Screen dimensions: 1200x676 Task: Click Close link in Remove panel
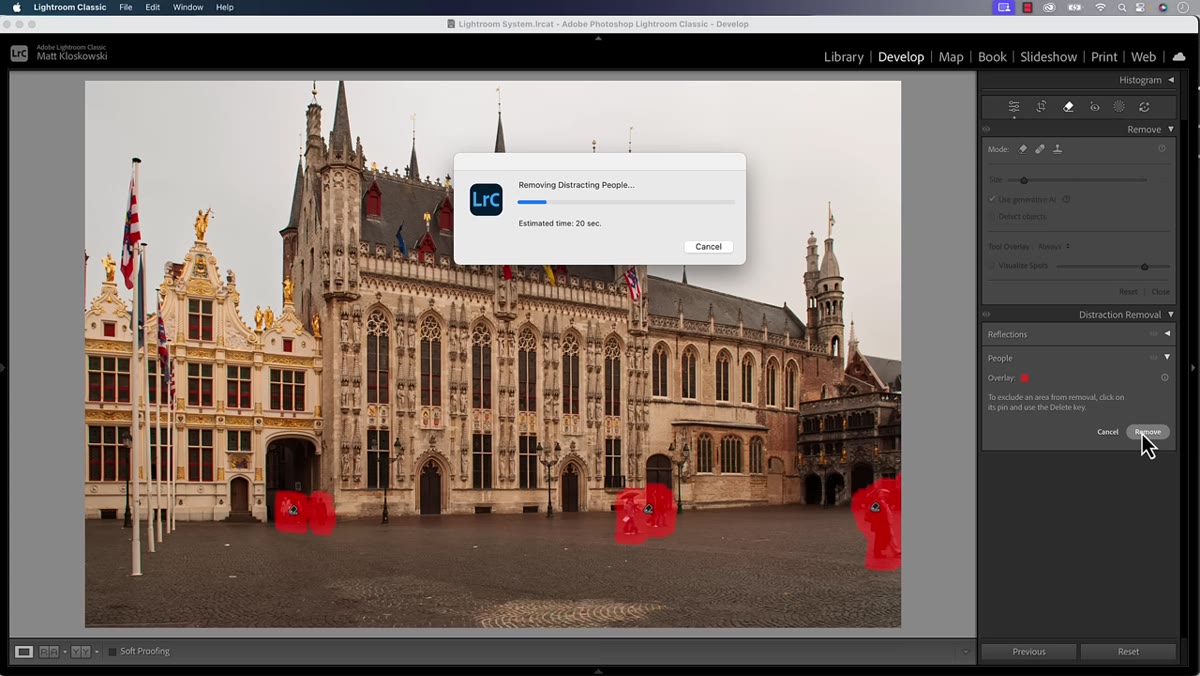[x=1160, y=292]
